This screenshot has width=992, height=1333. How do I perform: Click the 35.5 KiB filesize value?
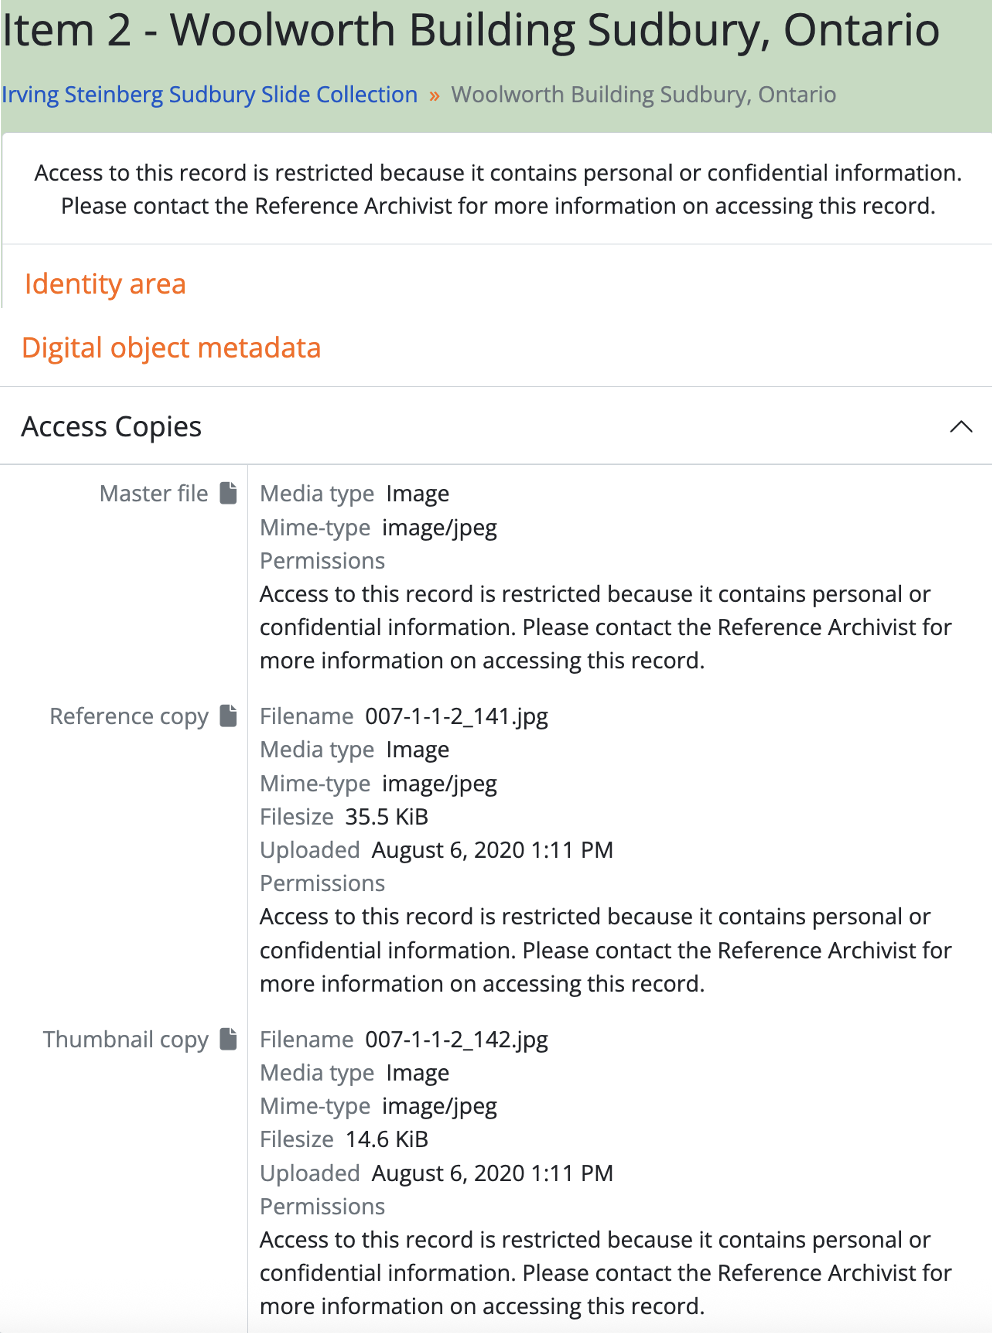pos(386,816)
